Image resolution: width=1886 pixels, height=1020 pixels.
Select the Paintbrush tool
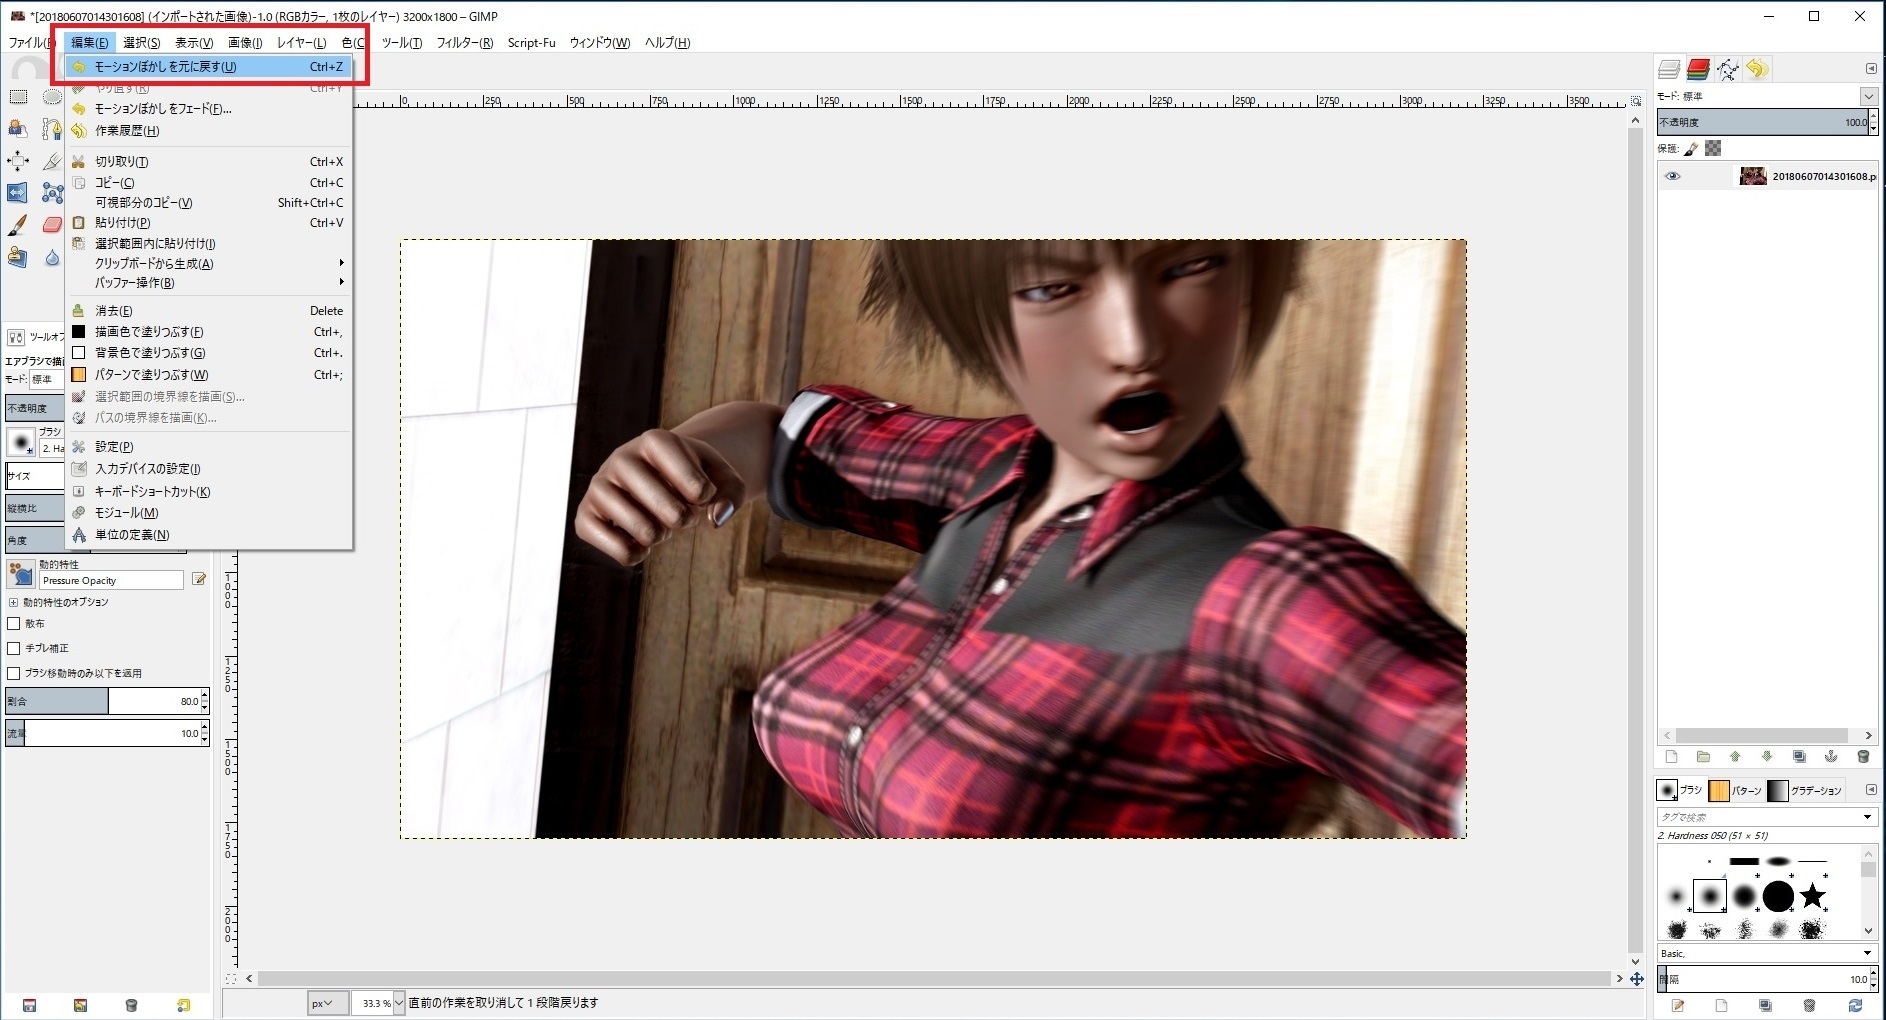tap(18, 225)
